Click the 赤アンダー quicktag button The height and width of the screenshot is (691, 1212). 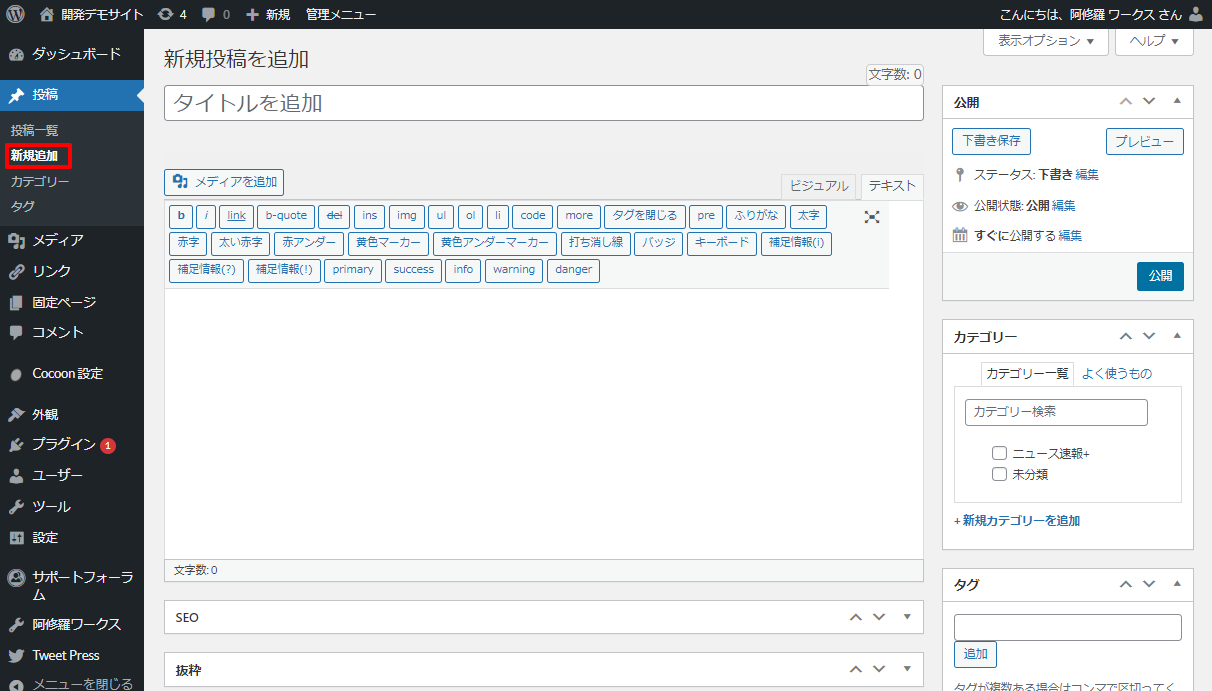[309, 243]
